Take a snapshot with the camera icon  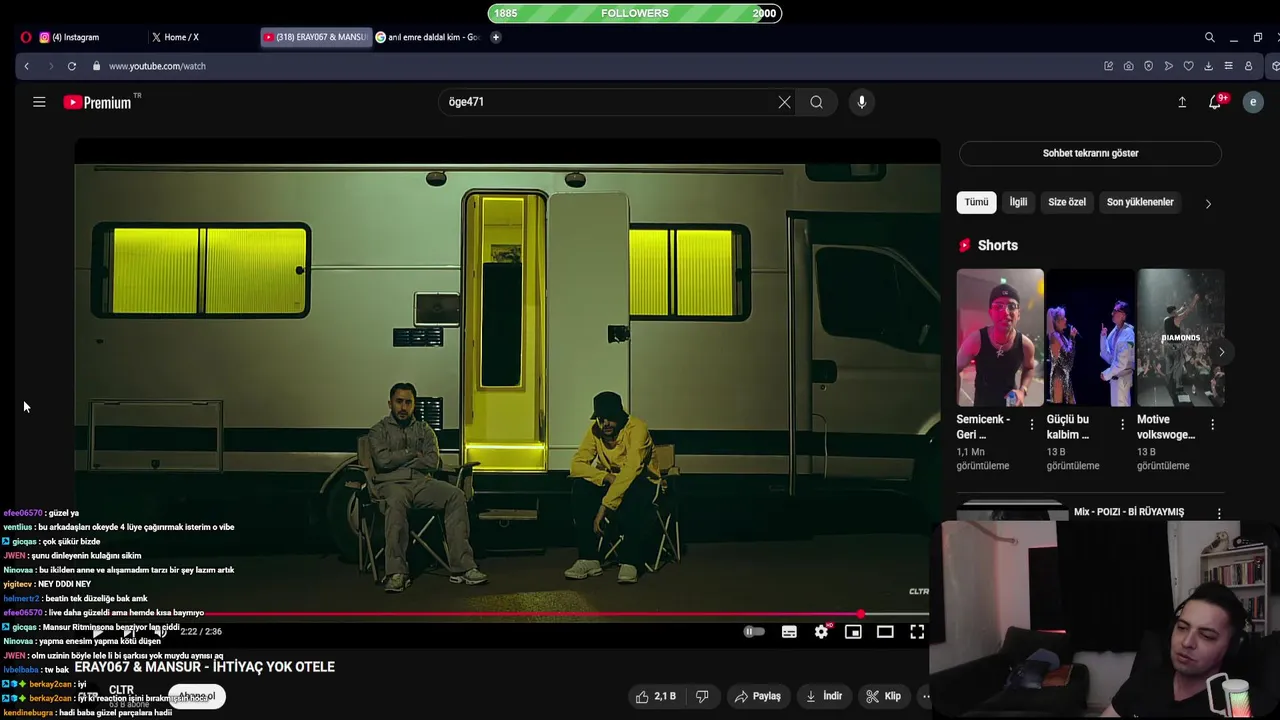point(1128,66)
